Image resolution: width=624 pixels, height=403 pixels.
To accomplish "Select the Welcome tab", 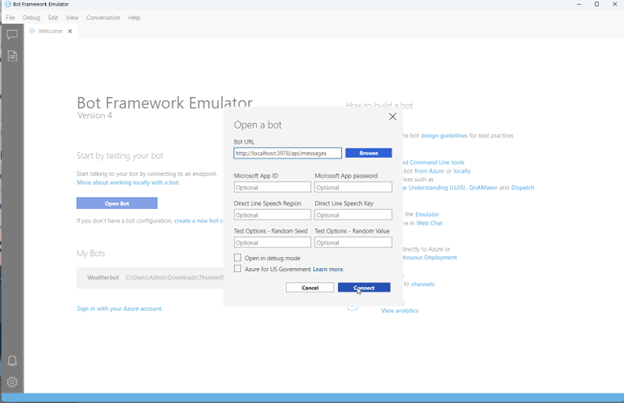I will point(49,31).
